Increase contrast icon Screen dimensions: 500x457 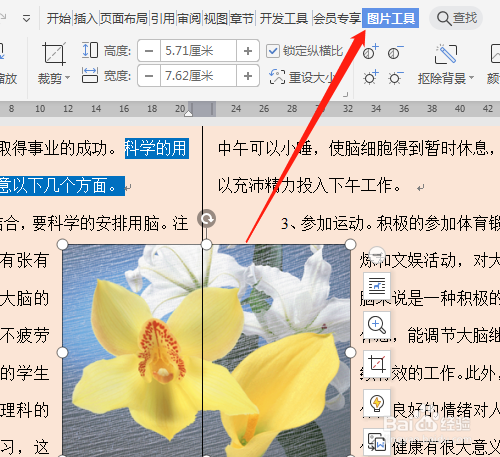point(371,52)
